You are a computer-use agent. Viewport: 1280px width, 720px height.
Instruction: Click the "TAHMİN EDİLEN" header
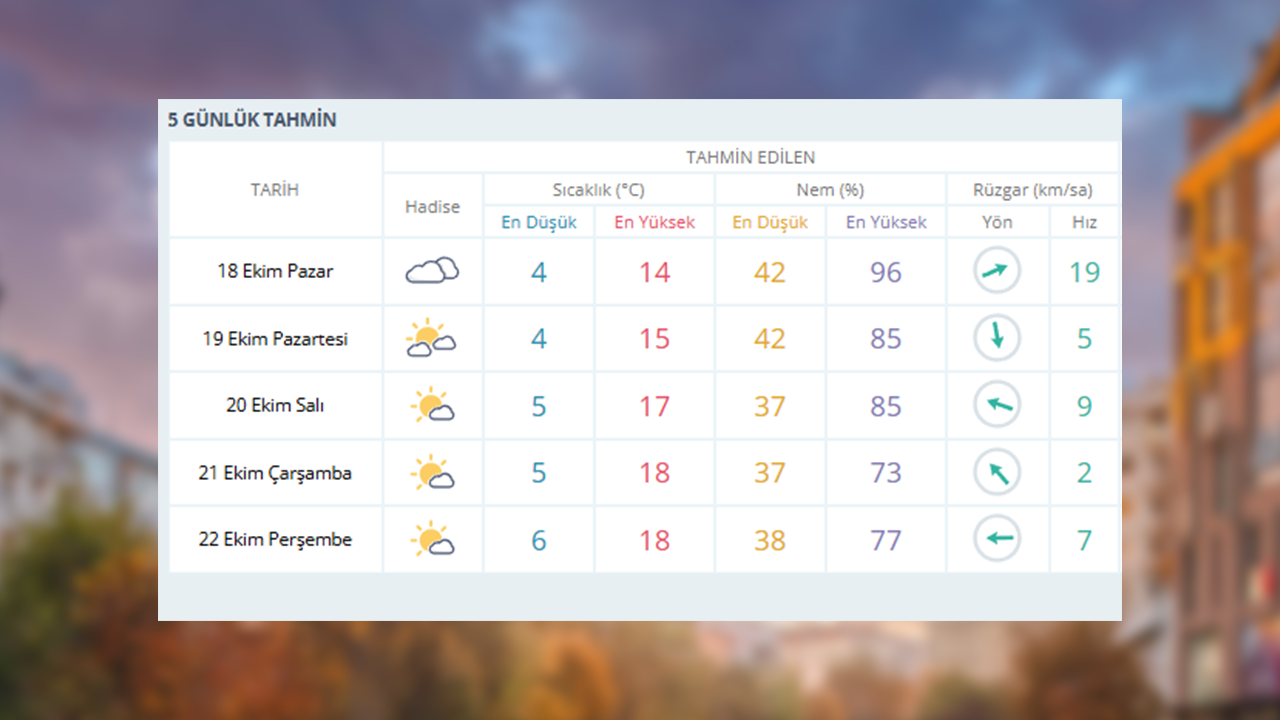(750, 157)
